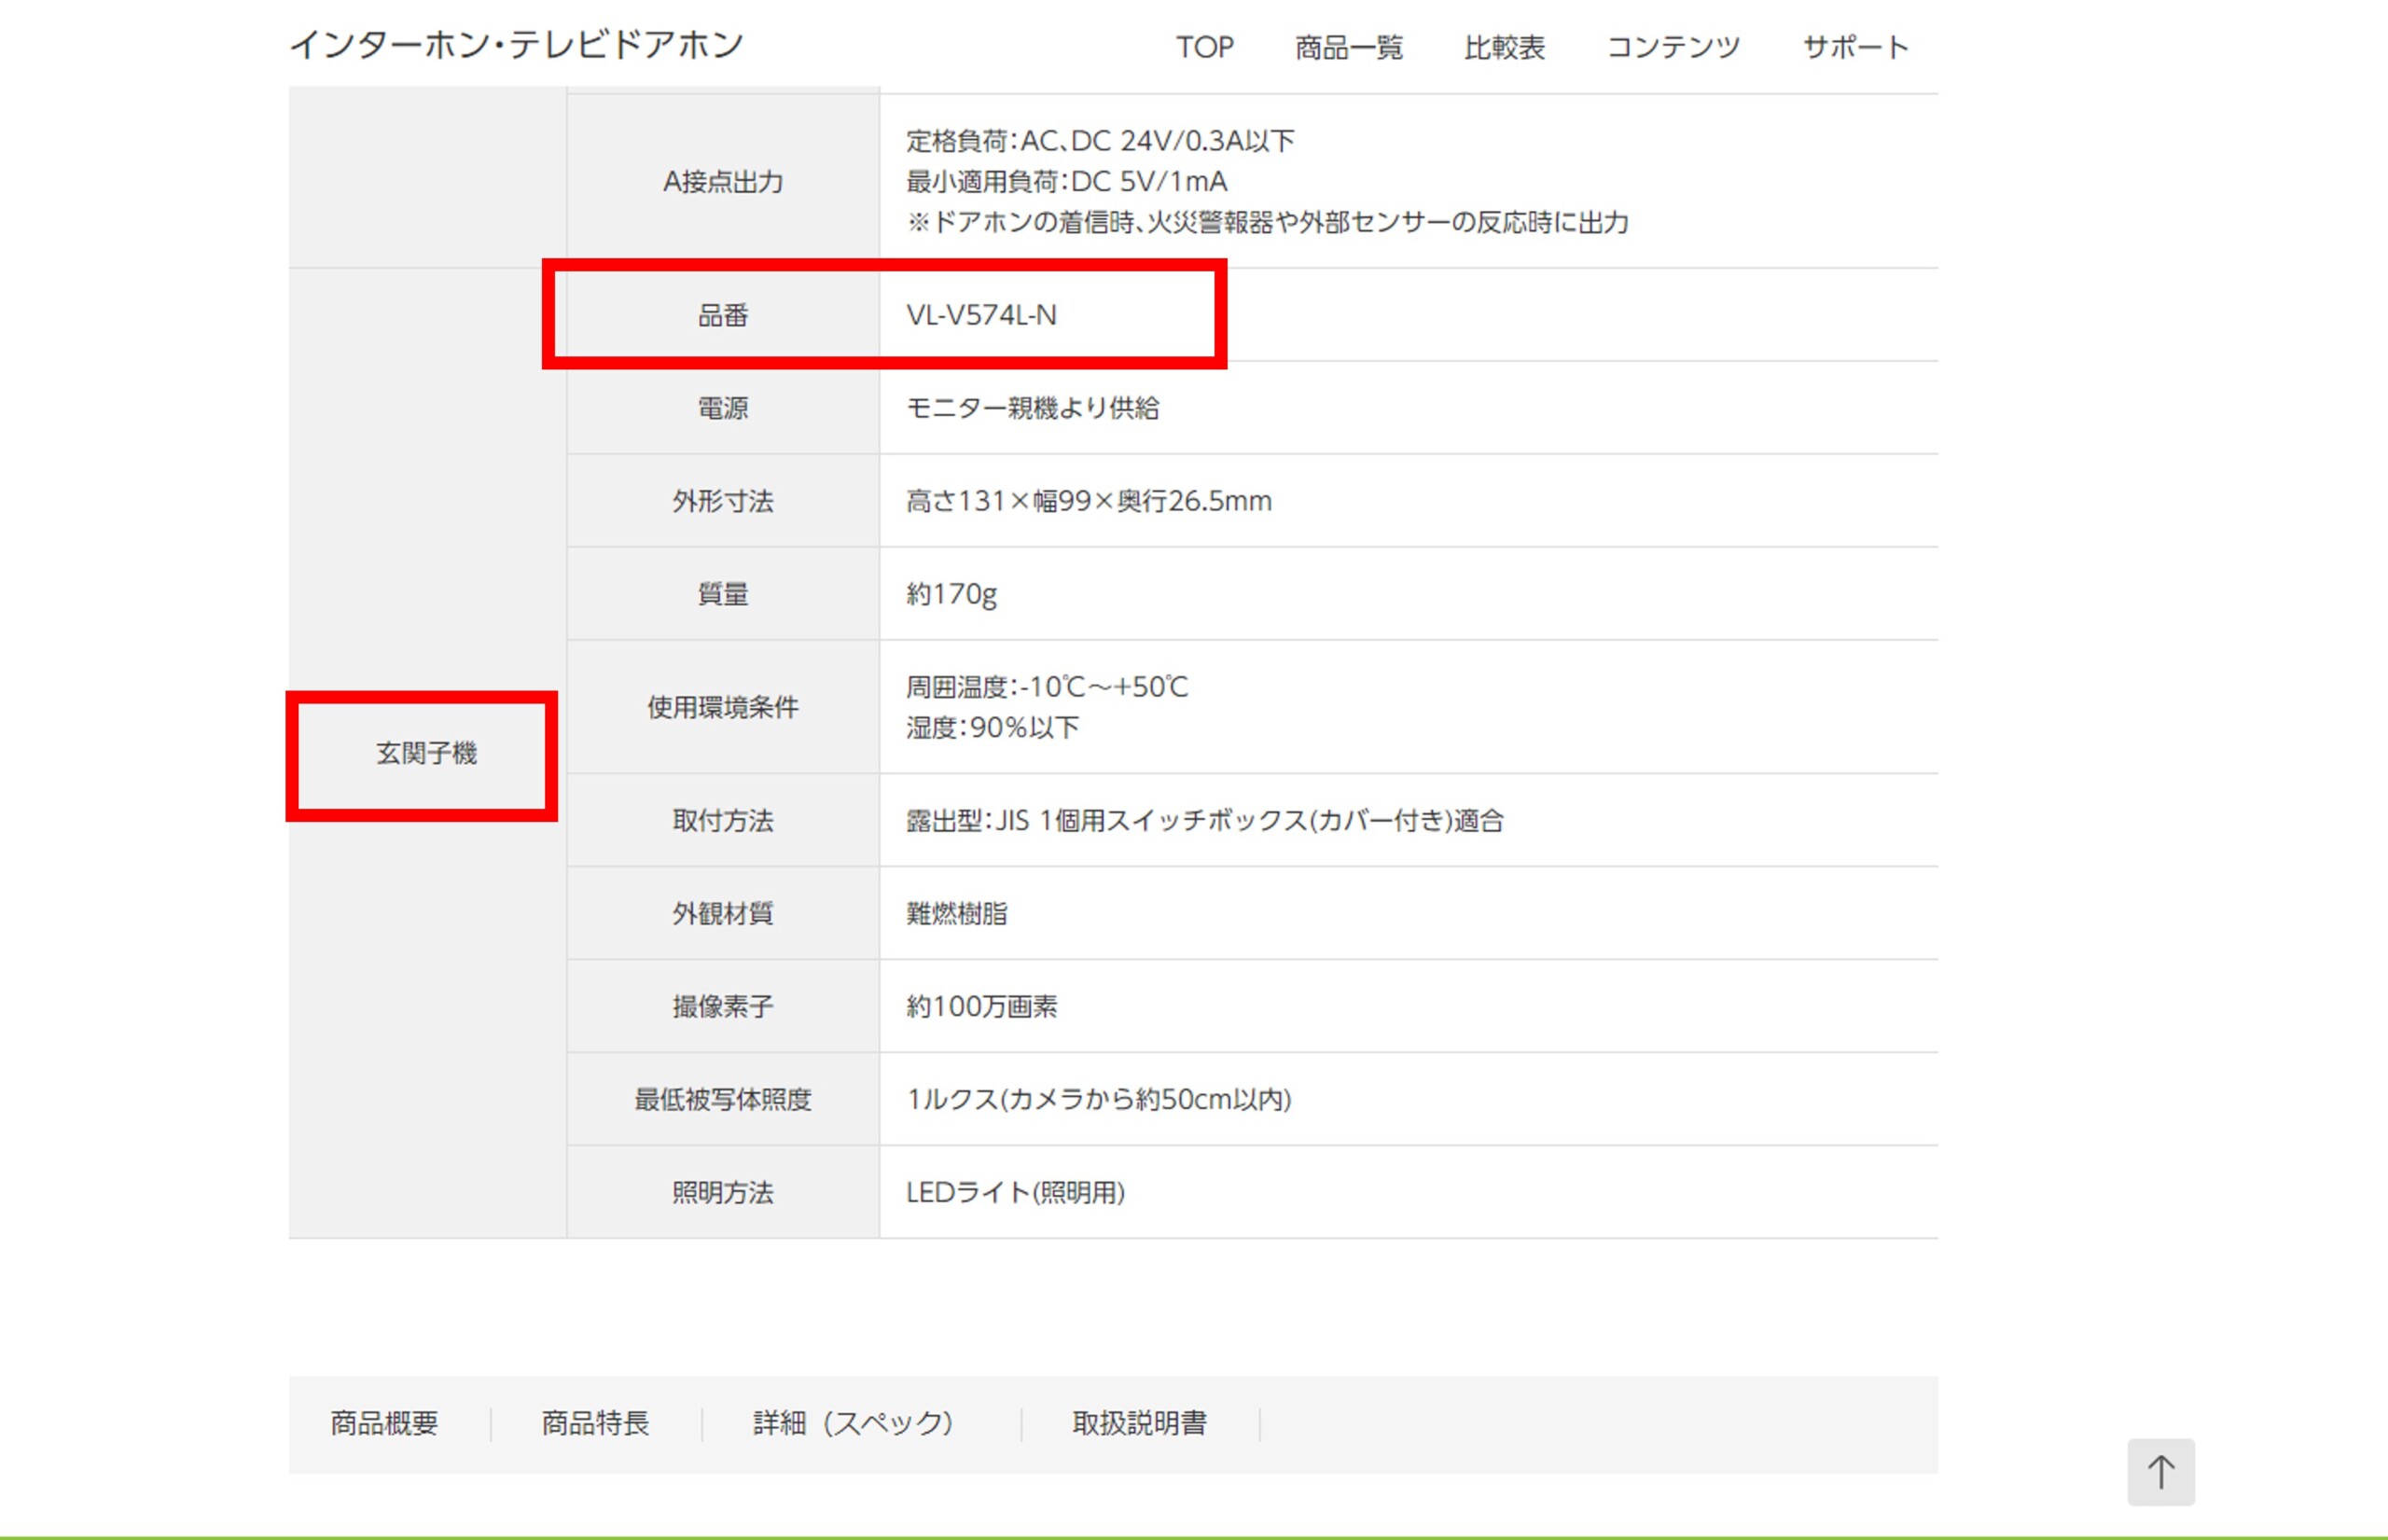Select the model number VL-V574L-N

(981, 315)
